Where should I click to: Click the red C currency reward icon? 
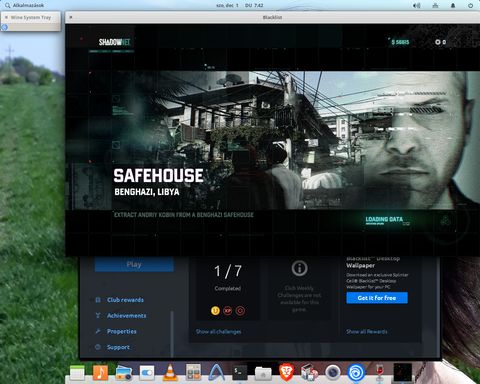tap(240, 311)
